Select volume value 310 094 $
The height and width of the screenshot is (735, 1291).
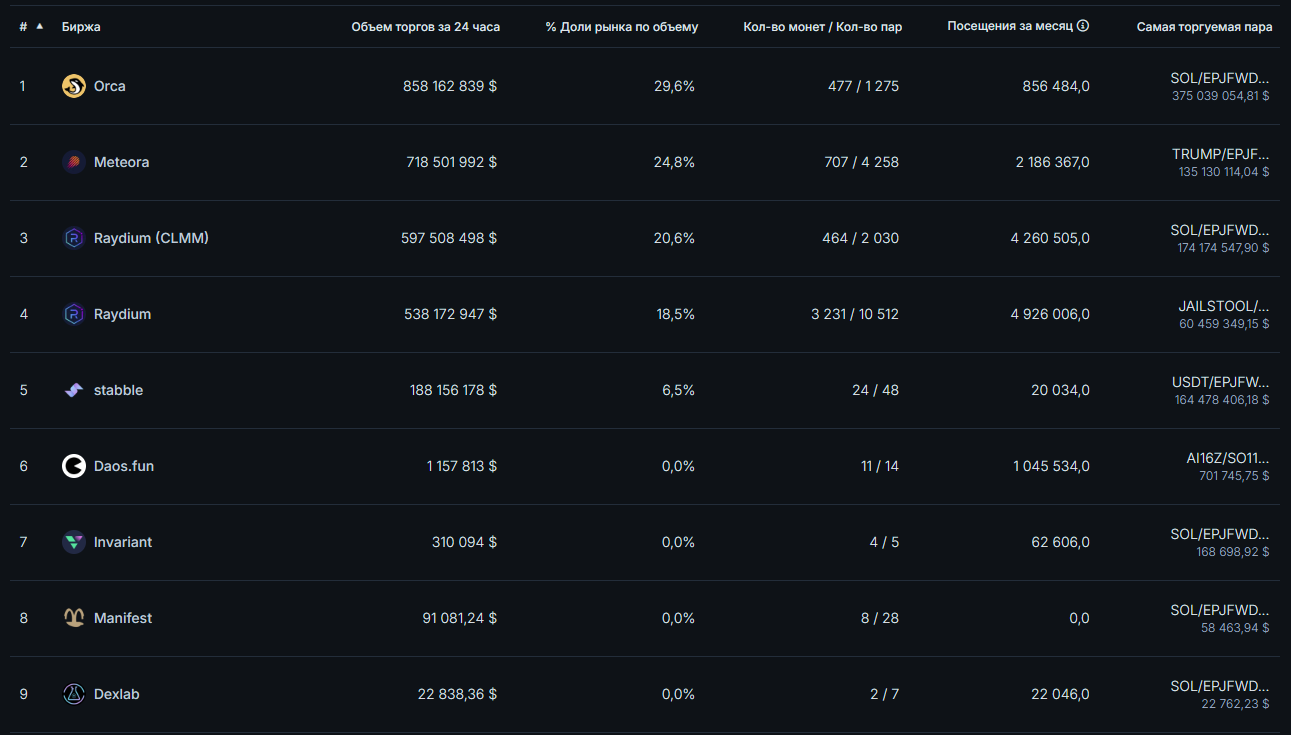[x=464, y=542]
